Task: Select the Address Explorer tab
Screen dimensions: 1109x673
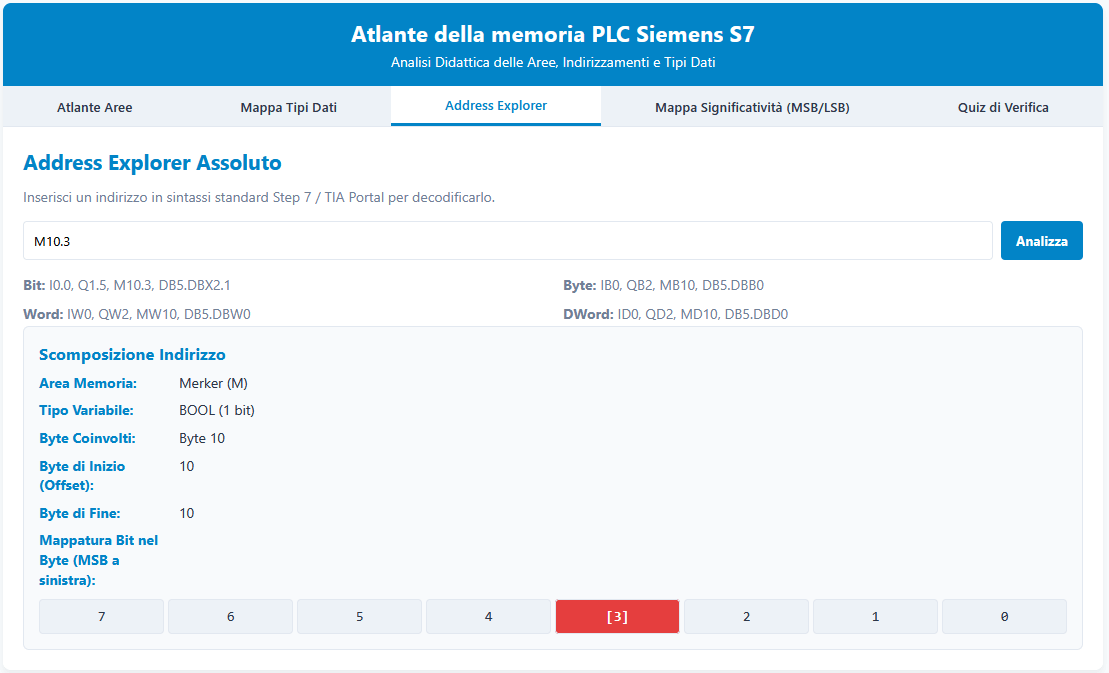Action: tap(496, 106)
